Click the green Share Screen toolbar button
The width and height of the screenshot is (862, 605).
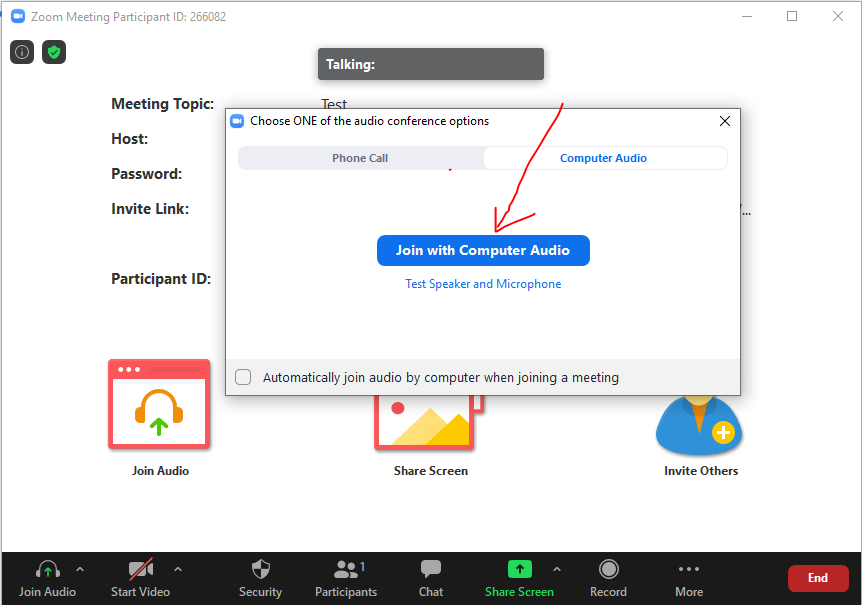point(519,579)
